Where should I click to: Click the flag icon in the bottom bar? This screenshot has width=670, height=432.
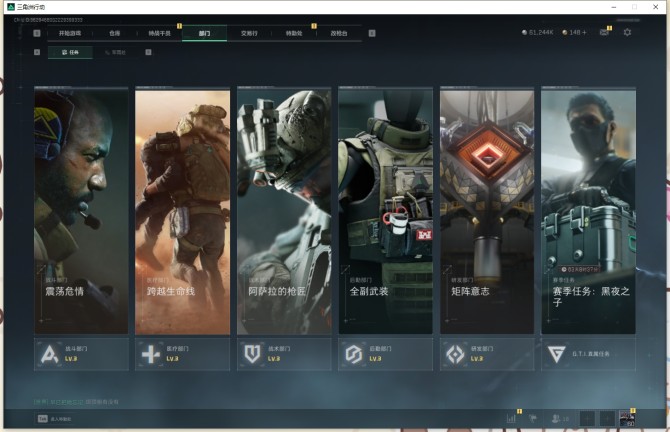pos(533,418)
